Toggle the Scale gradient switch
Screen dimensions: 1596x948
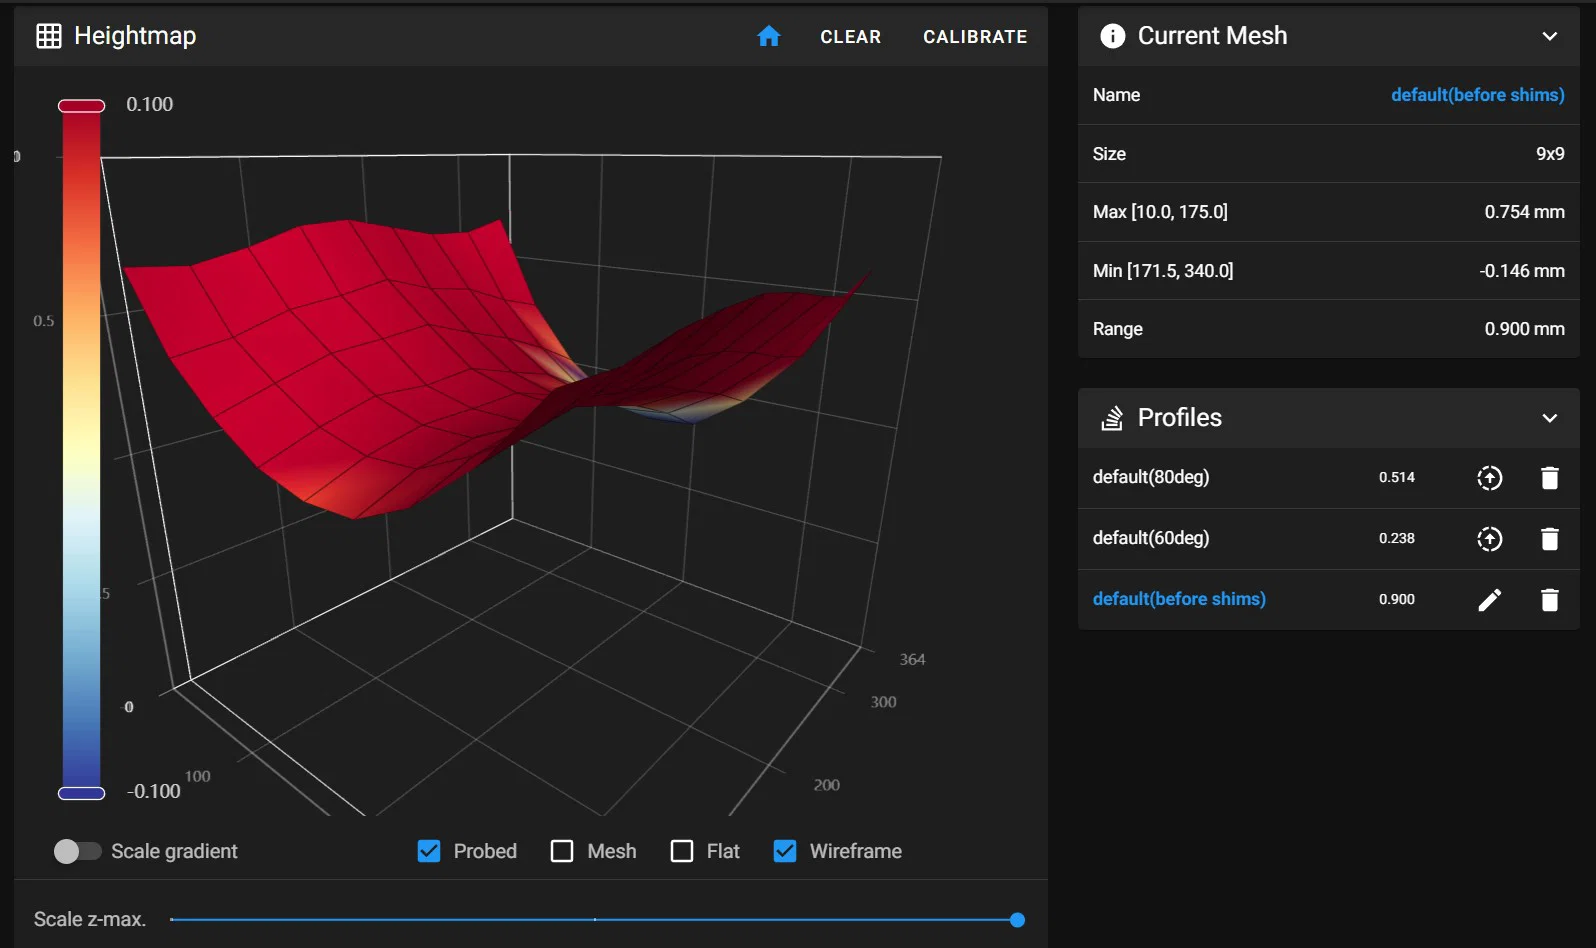77,851
